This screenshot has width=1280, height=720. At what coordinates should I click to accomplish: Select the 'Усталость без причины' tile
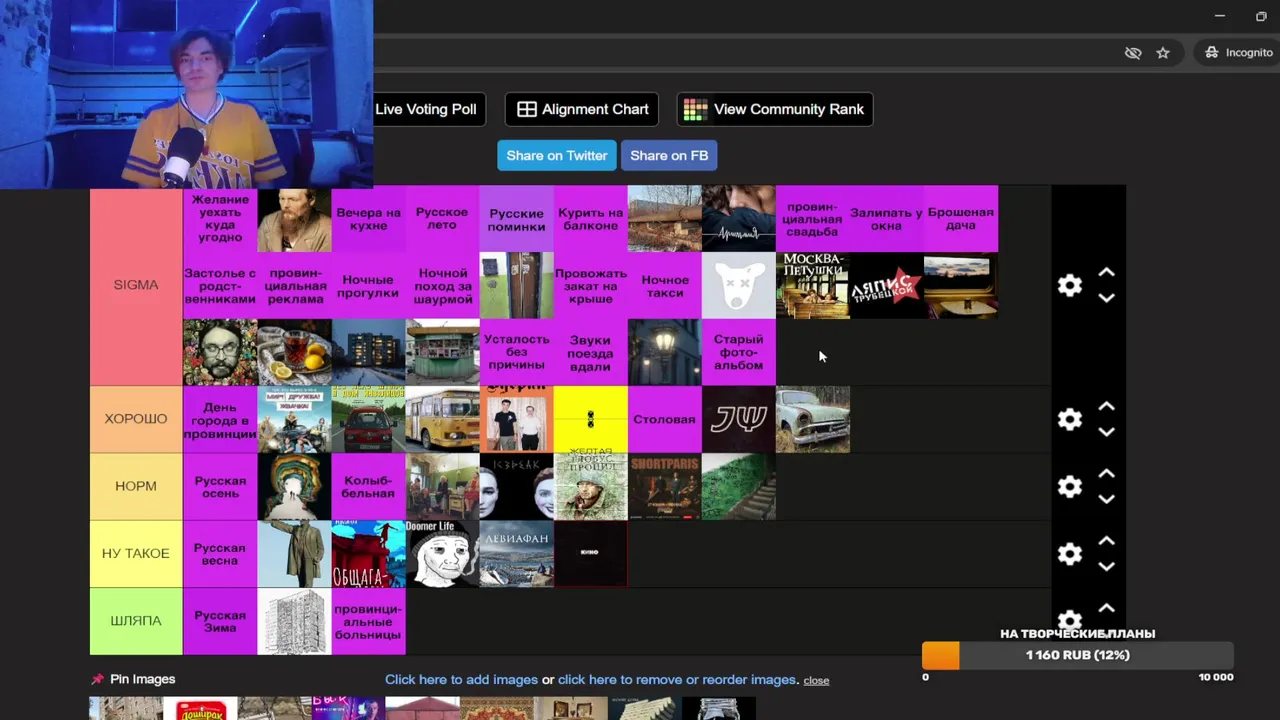516,352
